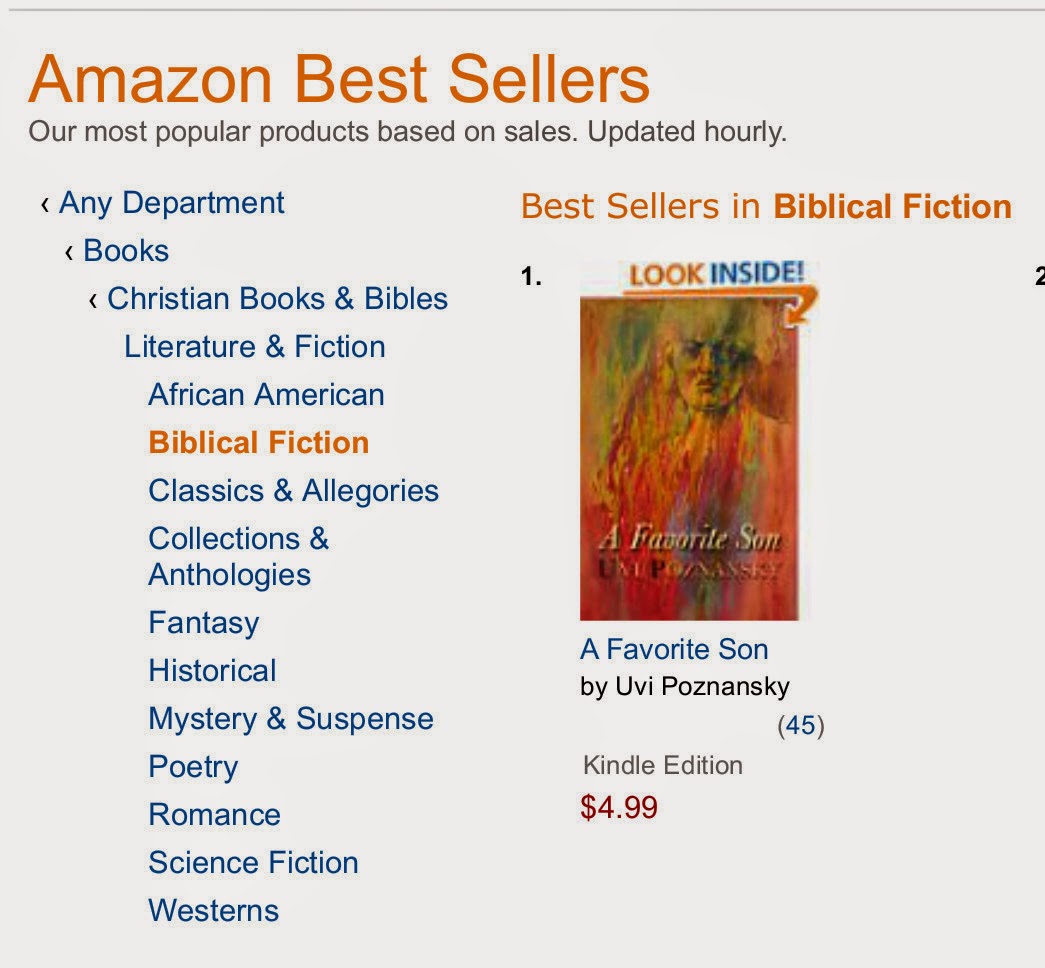Viewport: 1045px width, 968px height.
Task: Click the Look Inside badge on book cover
Action: [716, 274]
